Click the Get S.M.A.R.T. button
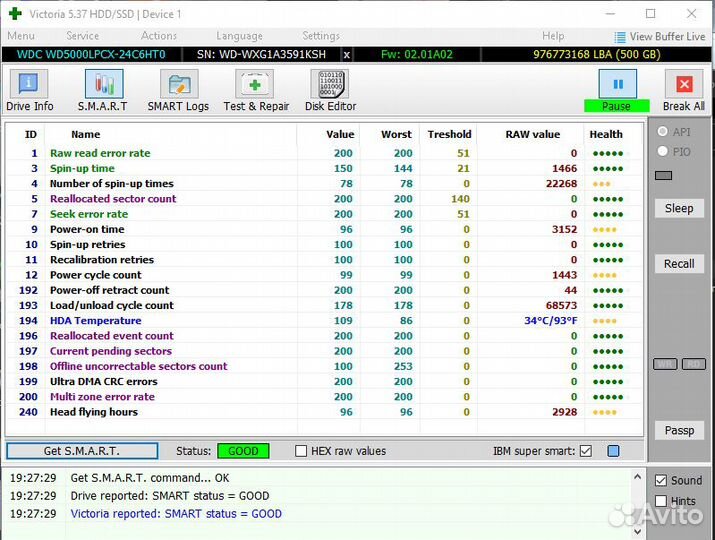The height and width of the screenshot is (540, 715). coord(82,451)
